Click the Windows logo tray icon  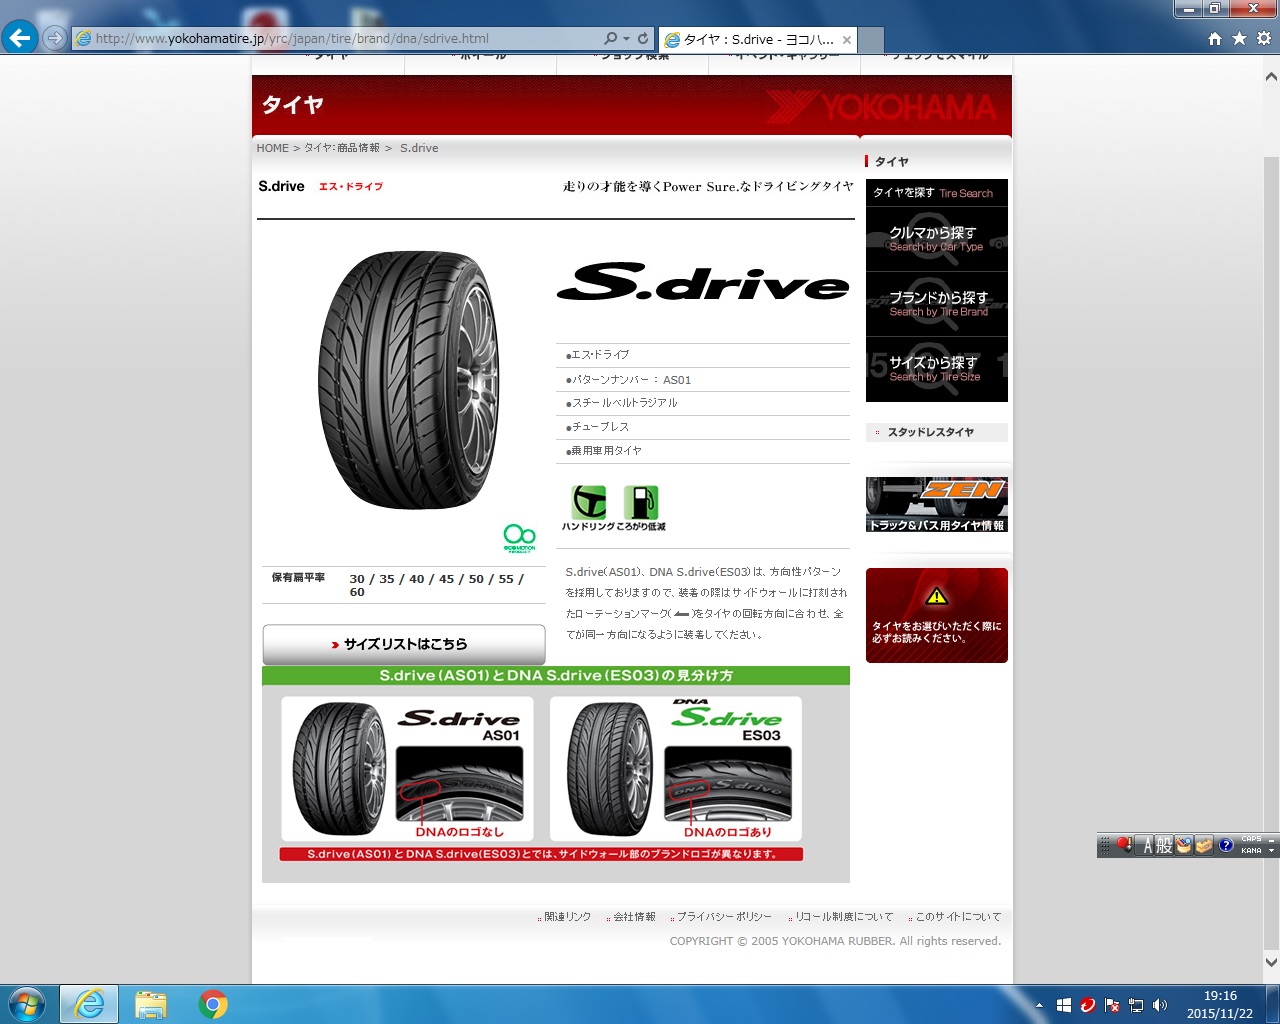pos(1063,1005)
